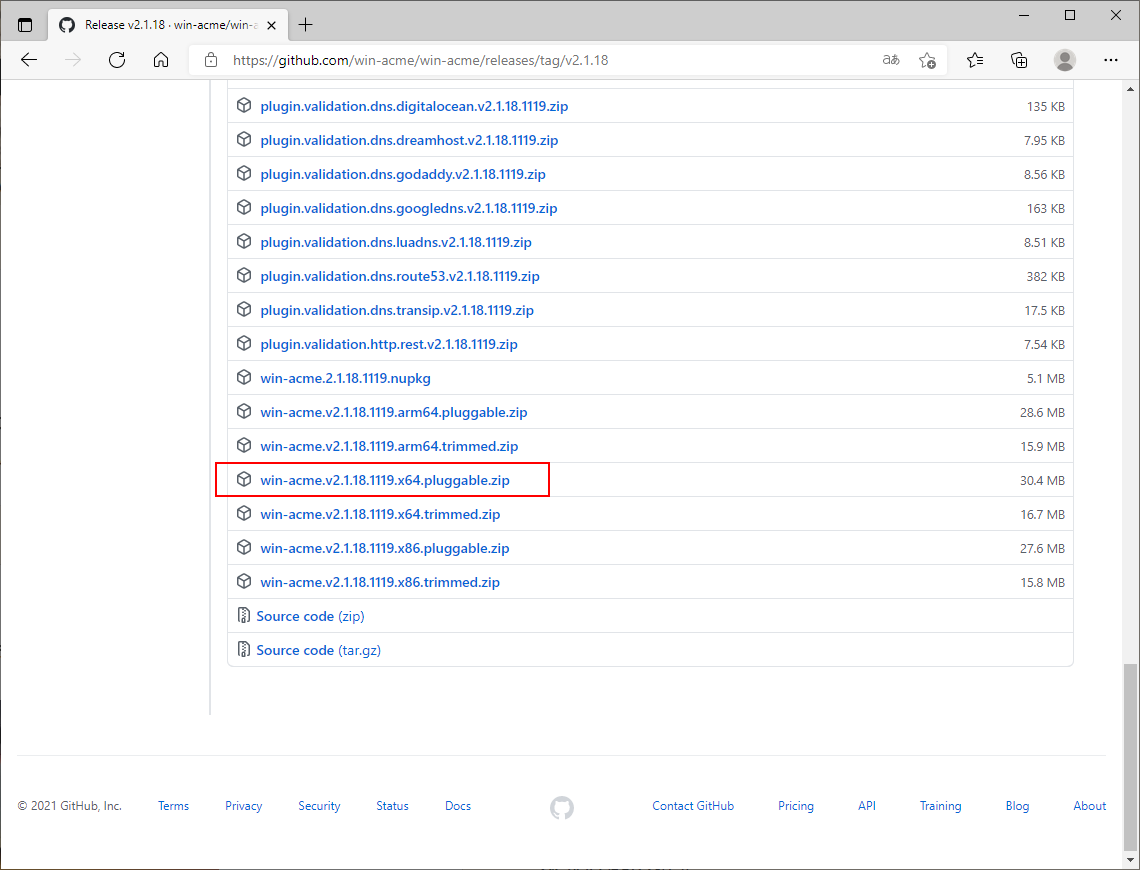Screen dimensions: 1140x870
Task: Download plugin.validation.dns.digitalocean zip file
Action: (414, 106)
